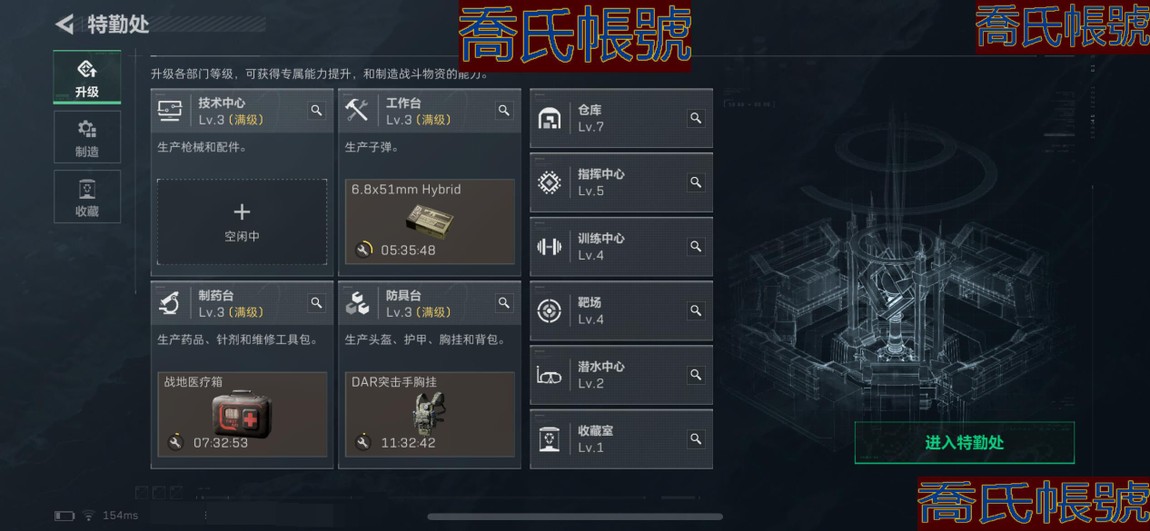Open 防具台 details with magnifier icon

pyautogui.click(x=504, y=303)
